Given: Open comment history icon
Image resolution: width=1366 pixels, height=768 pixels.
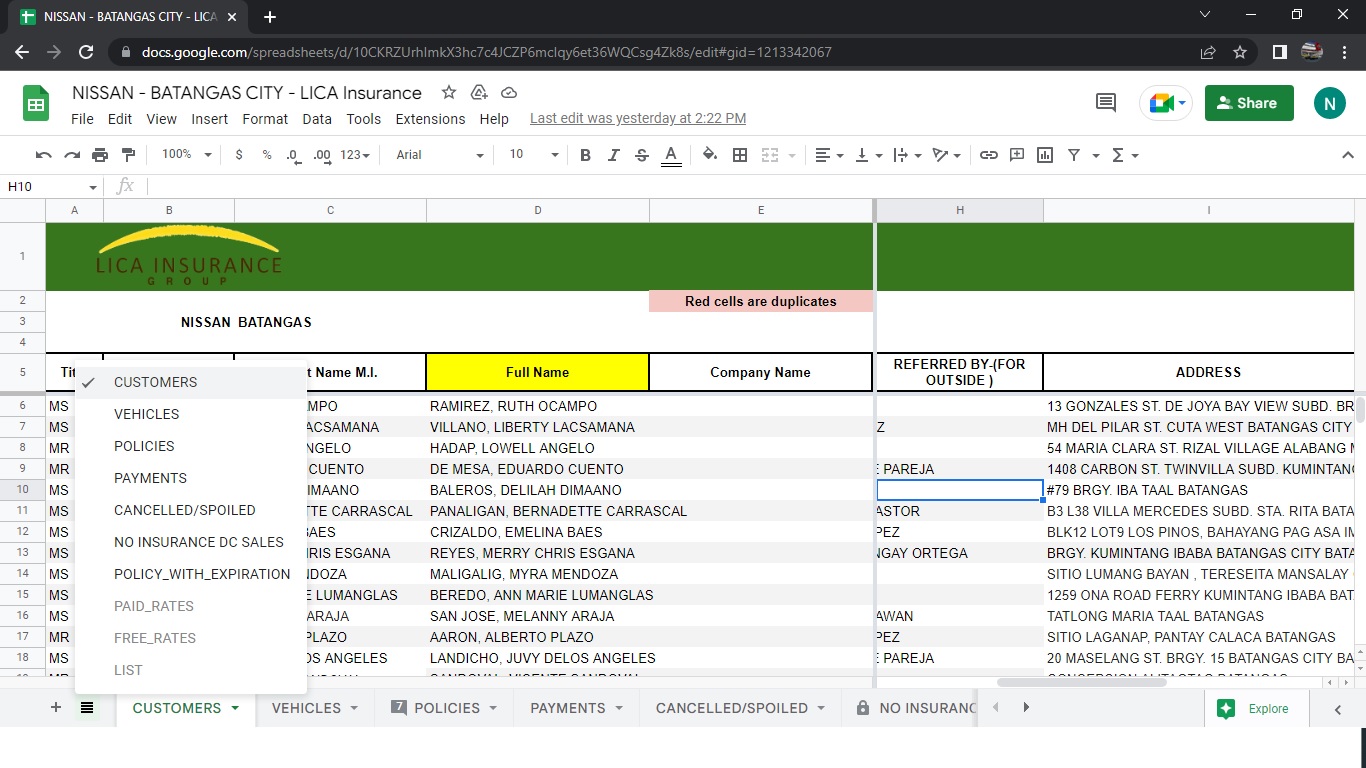Looking at the screenshot, I should point(1106,102).
